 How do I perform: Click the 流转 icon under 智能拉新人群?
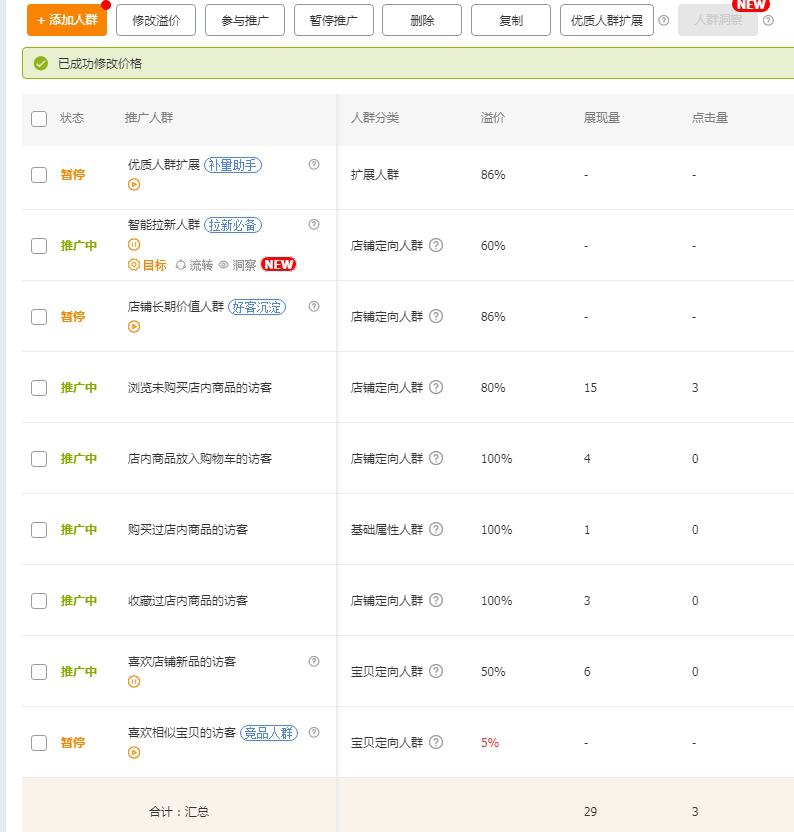(181, 265)
